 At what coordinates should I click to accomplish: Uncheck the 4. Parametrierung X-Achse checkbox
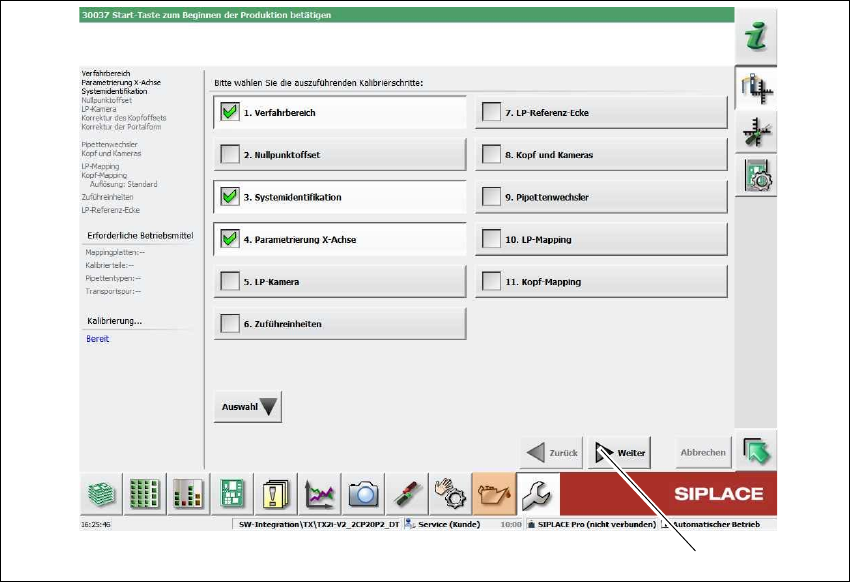click(x=230, y=239)
